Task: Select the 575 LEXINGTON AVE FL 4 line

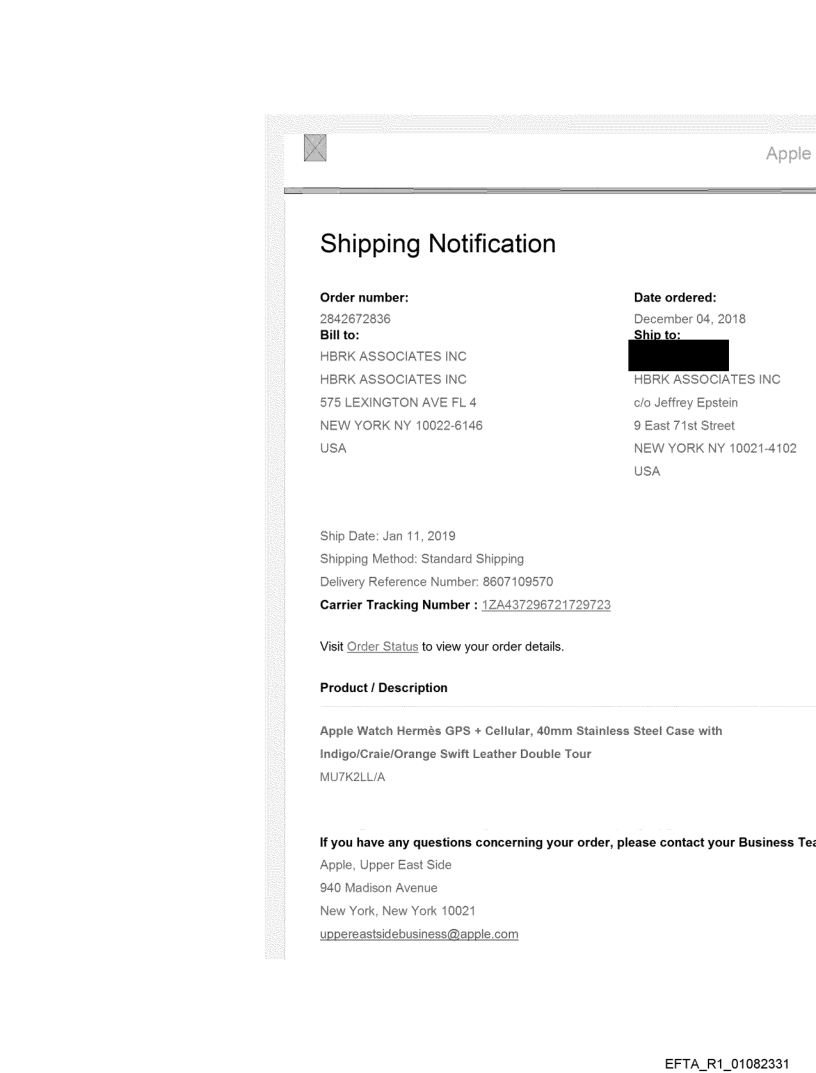Action: [x=398, y=402]
